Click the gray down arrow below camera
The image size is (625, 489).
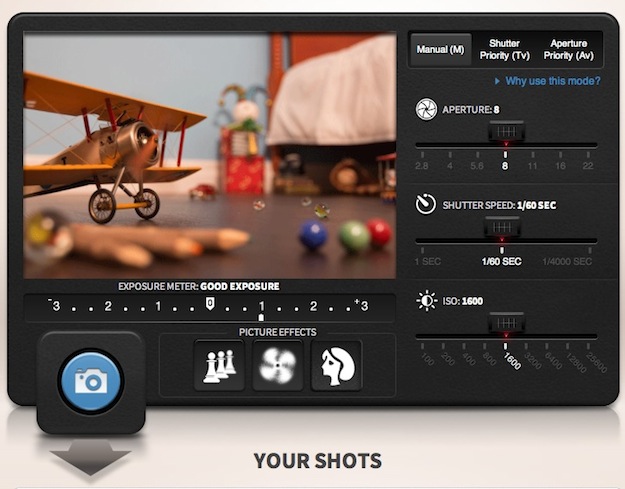(x=90, y=460)
